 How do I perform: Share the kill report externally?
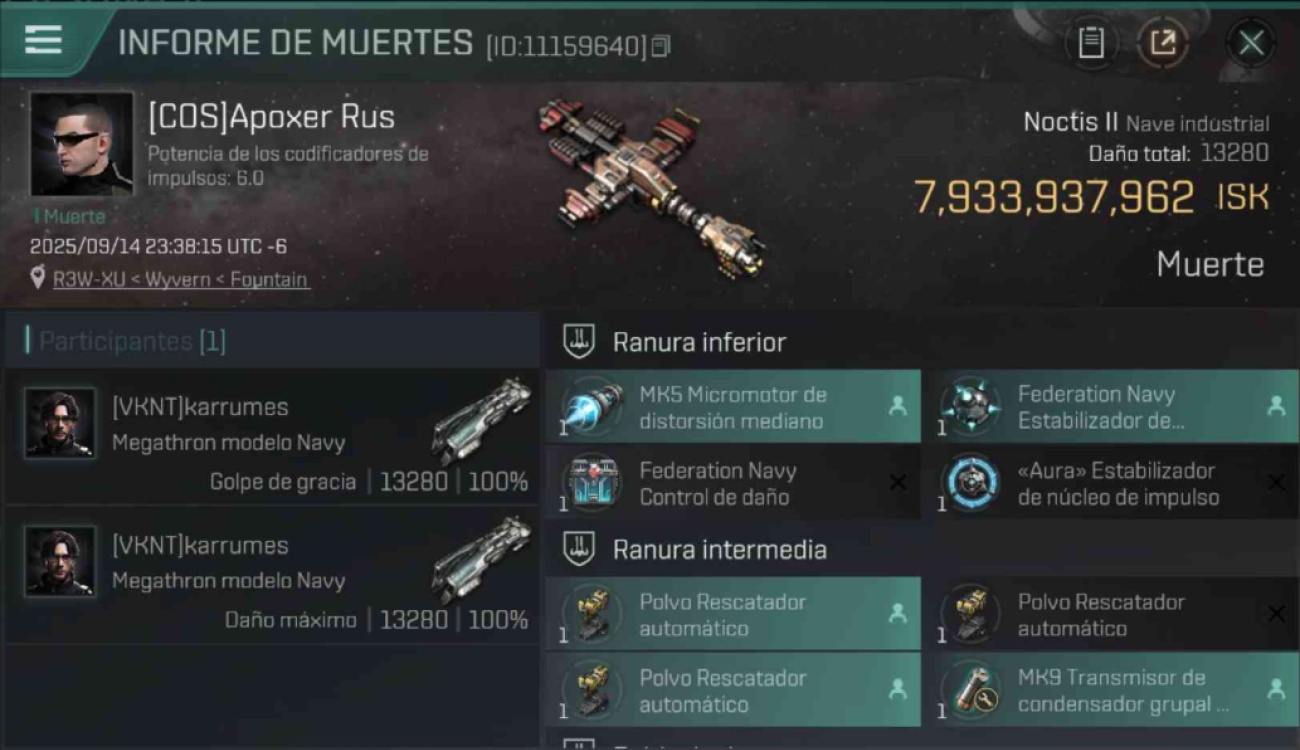[x=1163, y=43]
